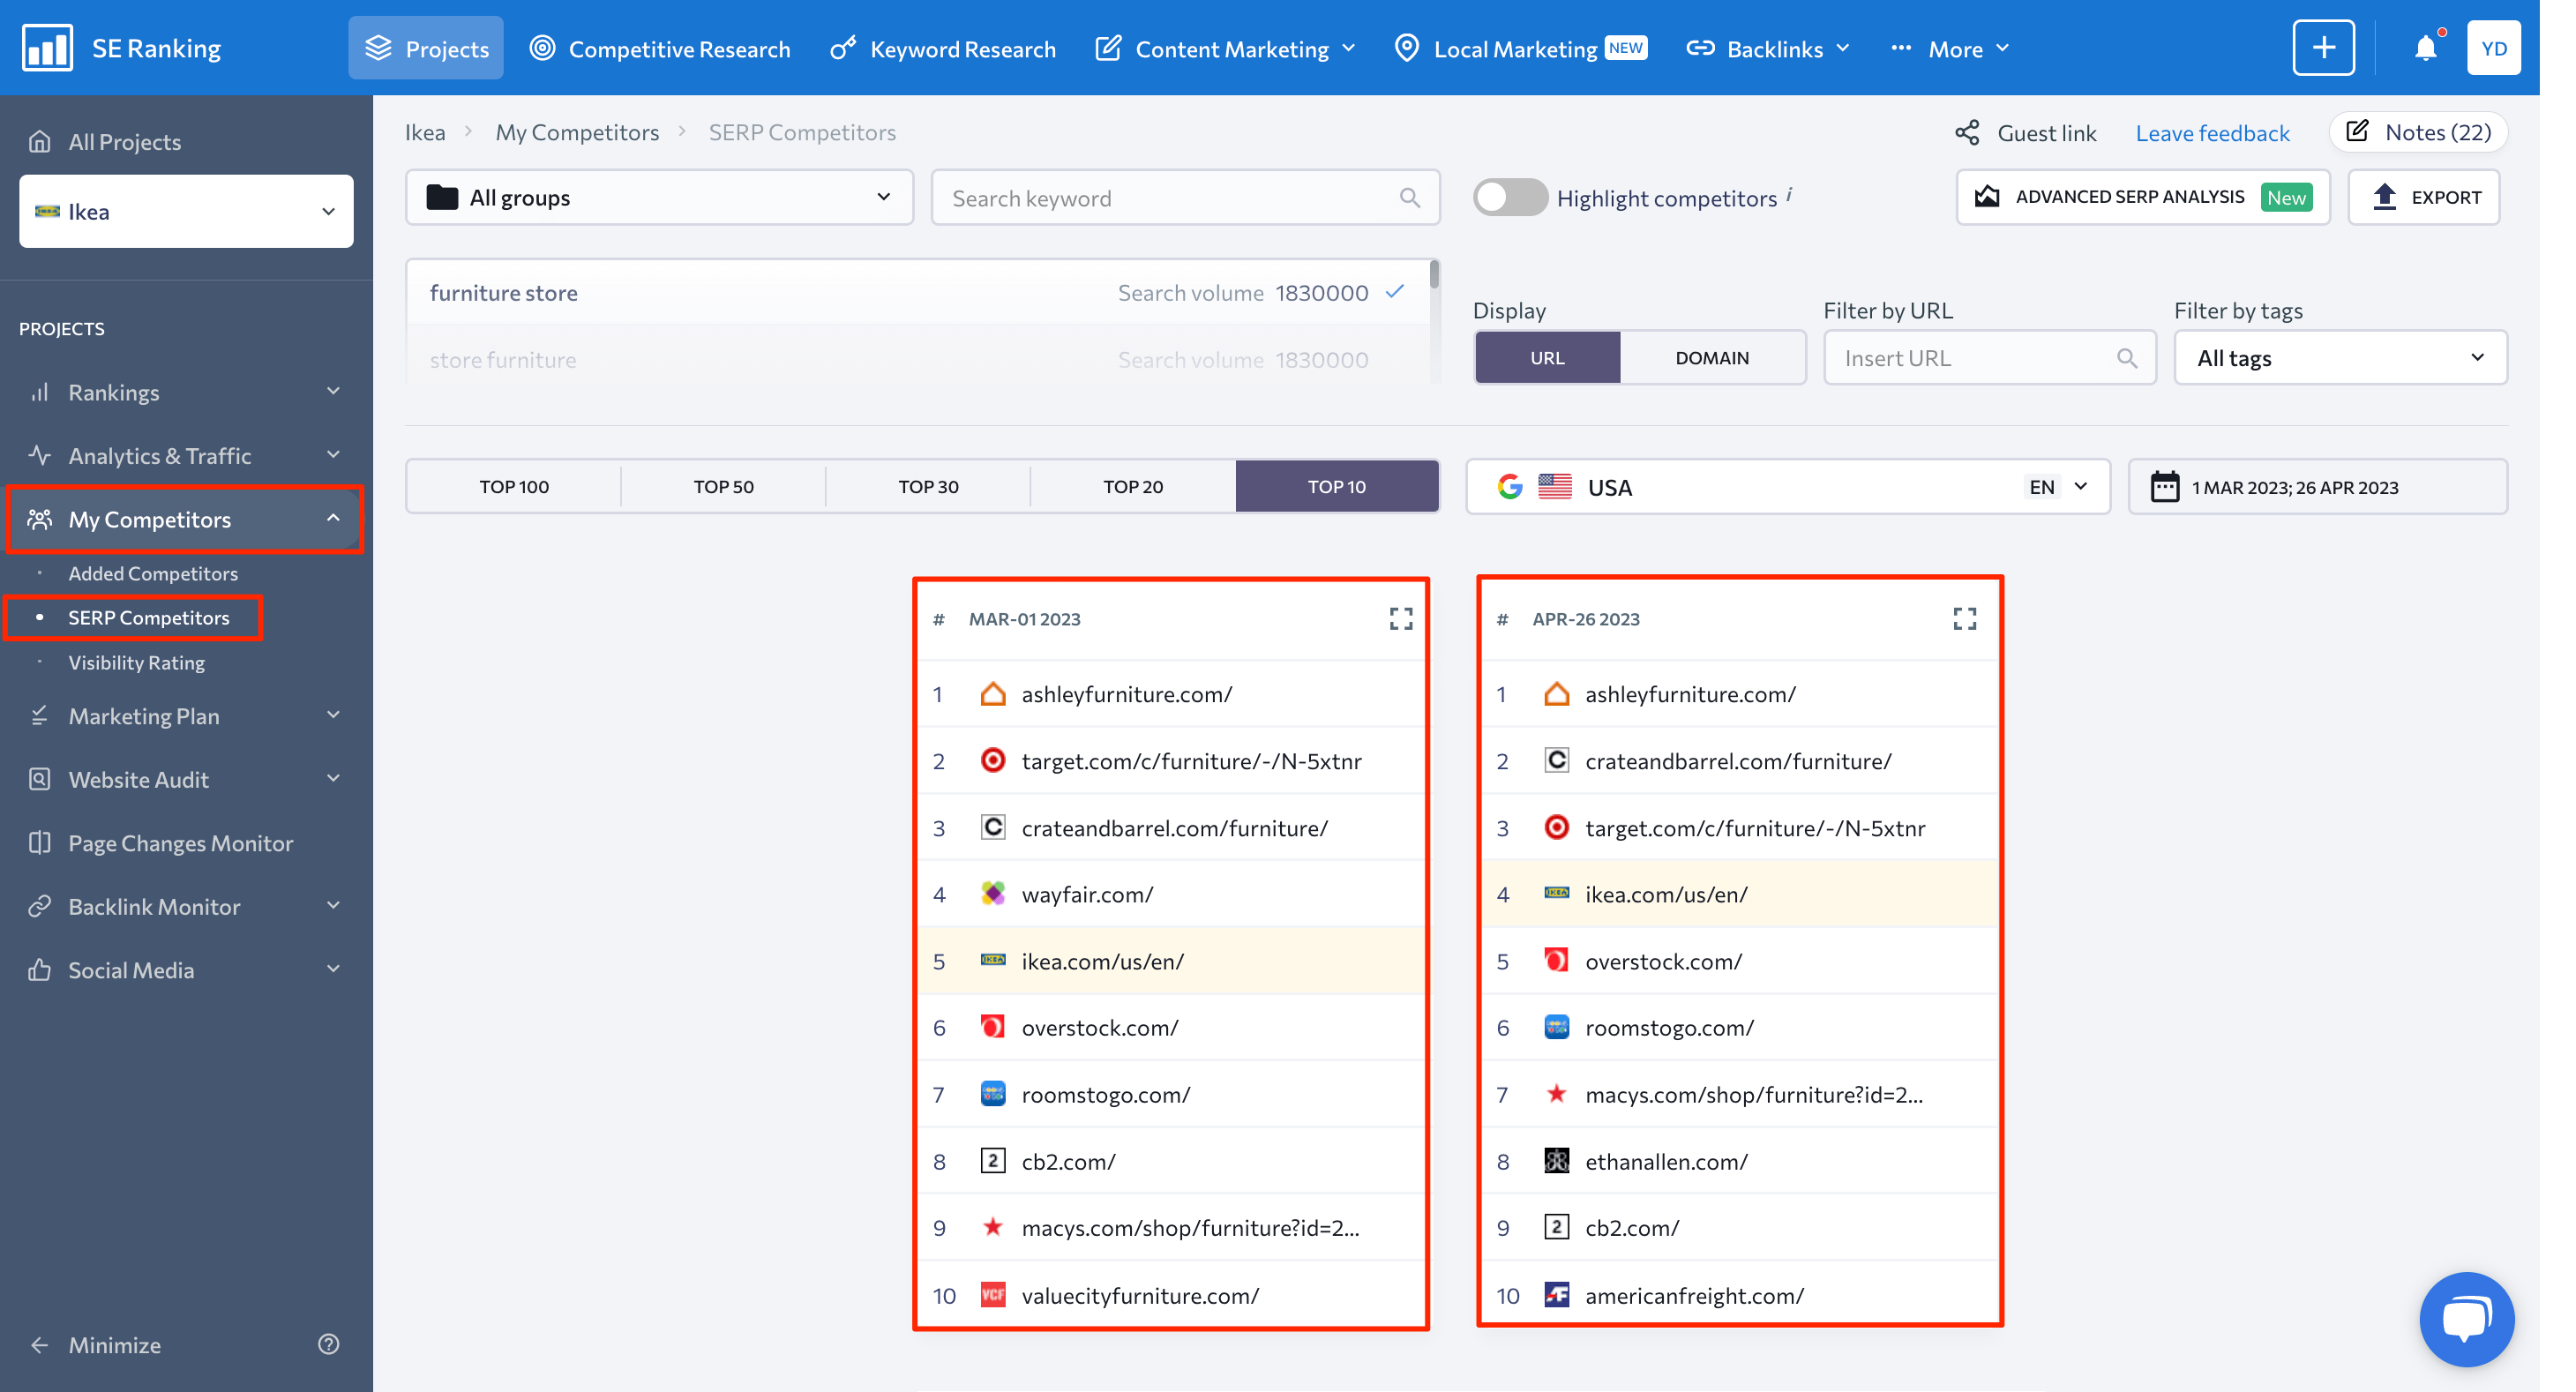Open Competitive Research in top menu
Viewport: 2576px width, 1392px height.
(x=660, y=48)
